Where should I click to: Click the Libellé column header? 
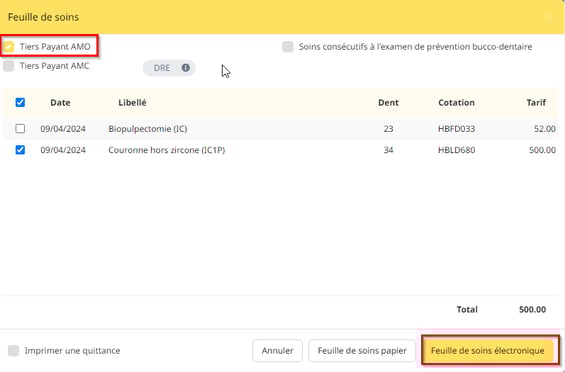point(132,103)
